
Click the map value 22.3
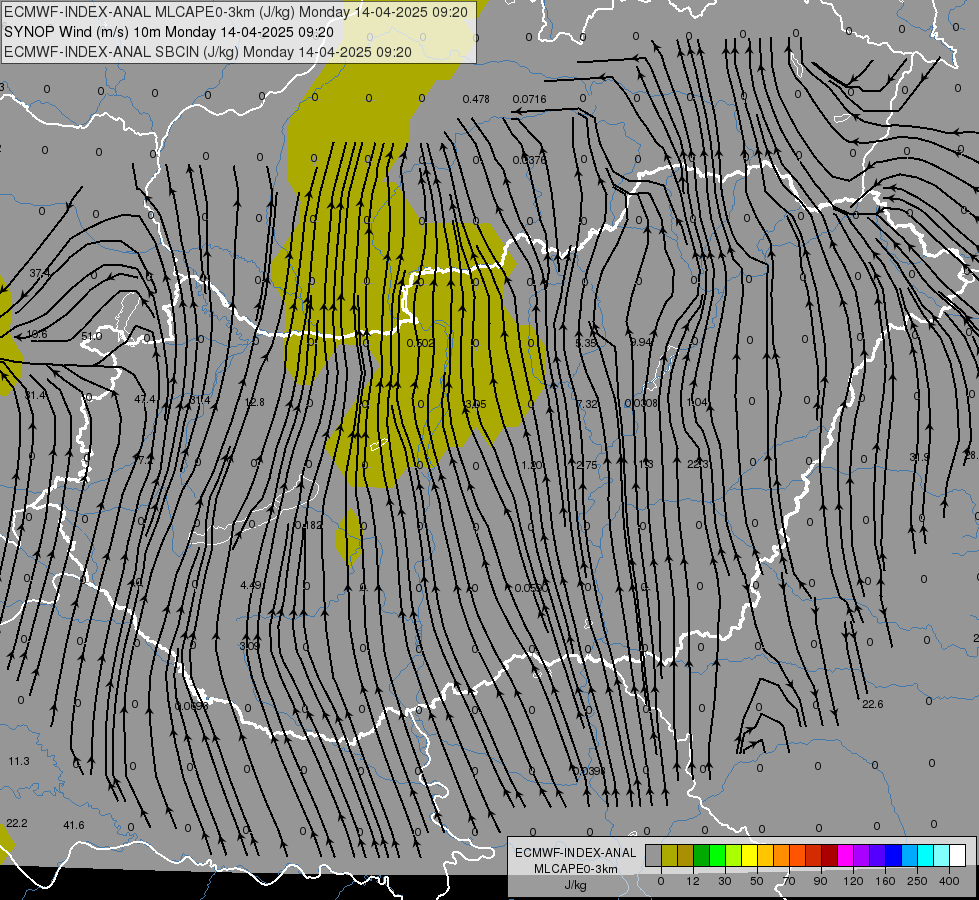point(697,464)
